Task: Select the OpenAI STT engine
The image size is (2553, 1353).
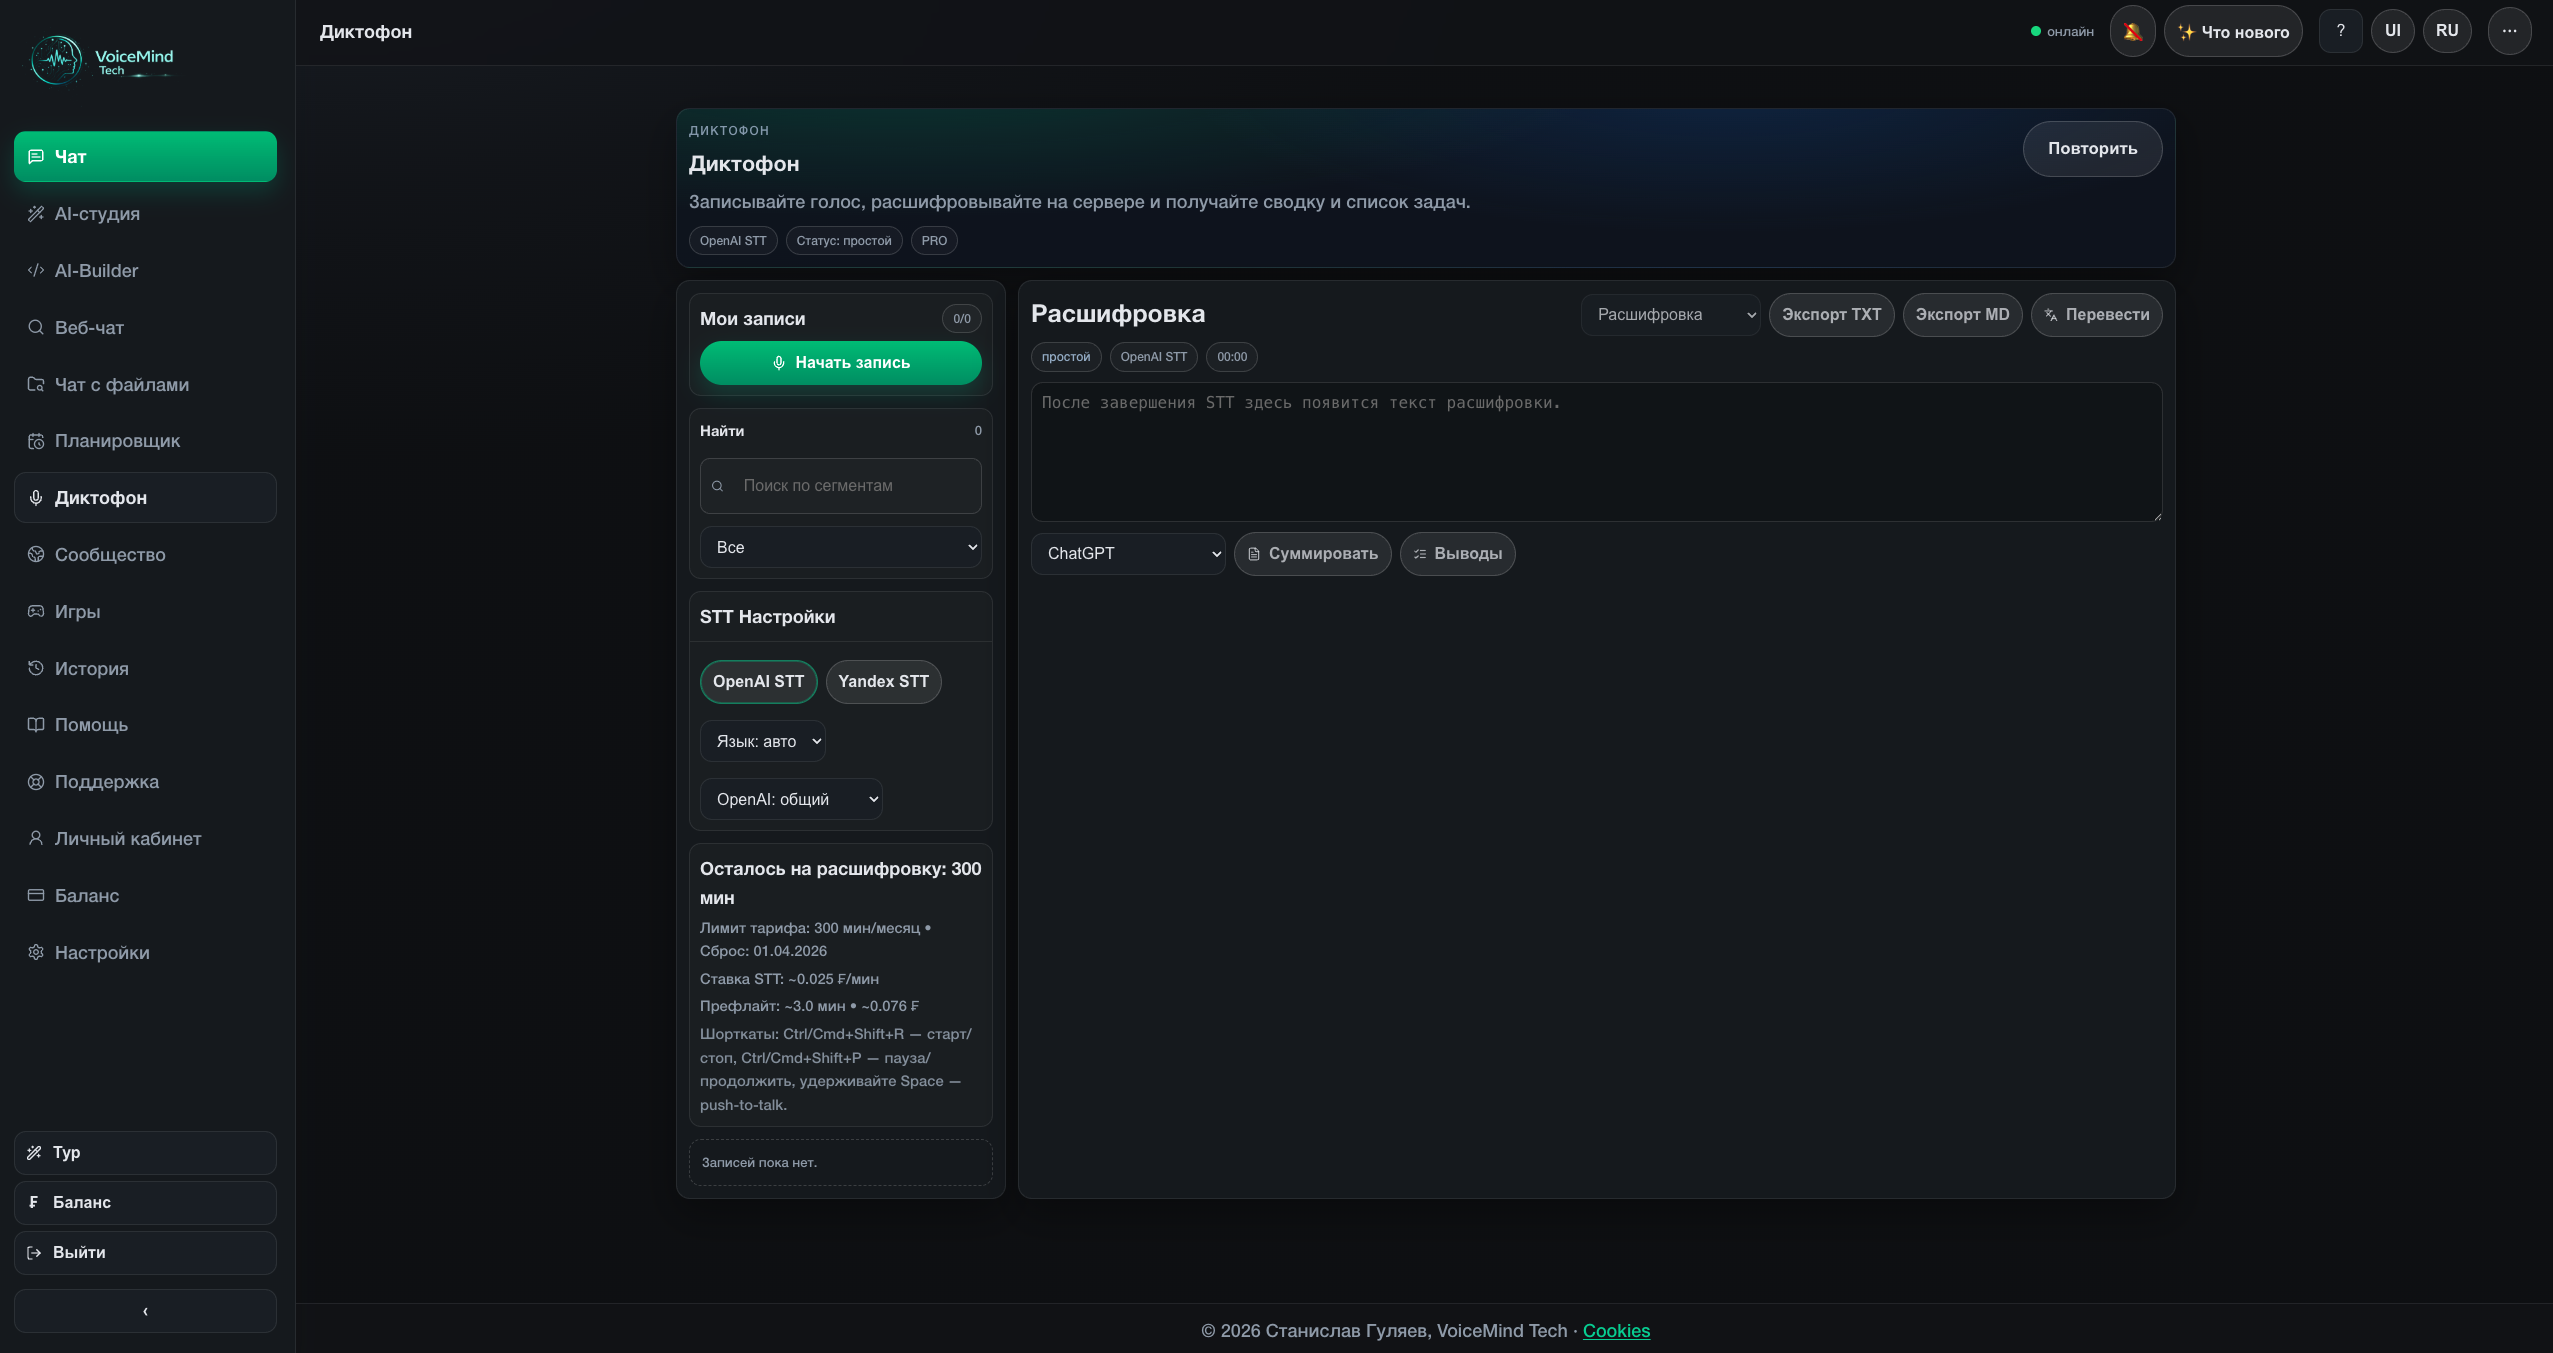Action: (x=758, y=682)
